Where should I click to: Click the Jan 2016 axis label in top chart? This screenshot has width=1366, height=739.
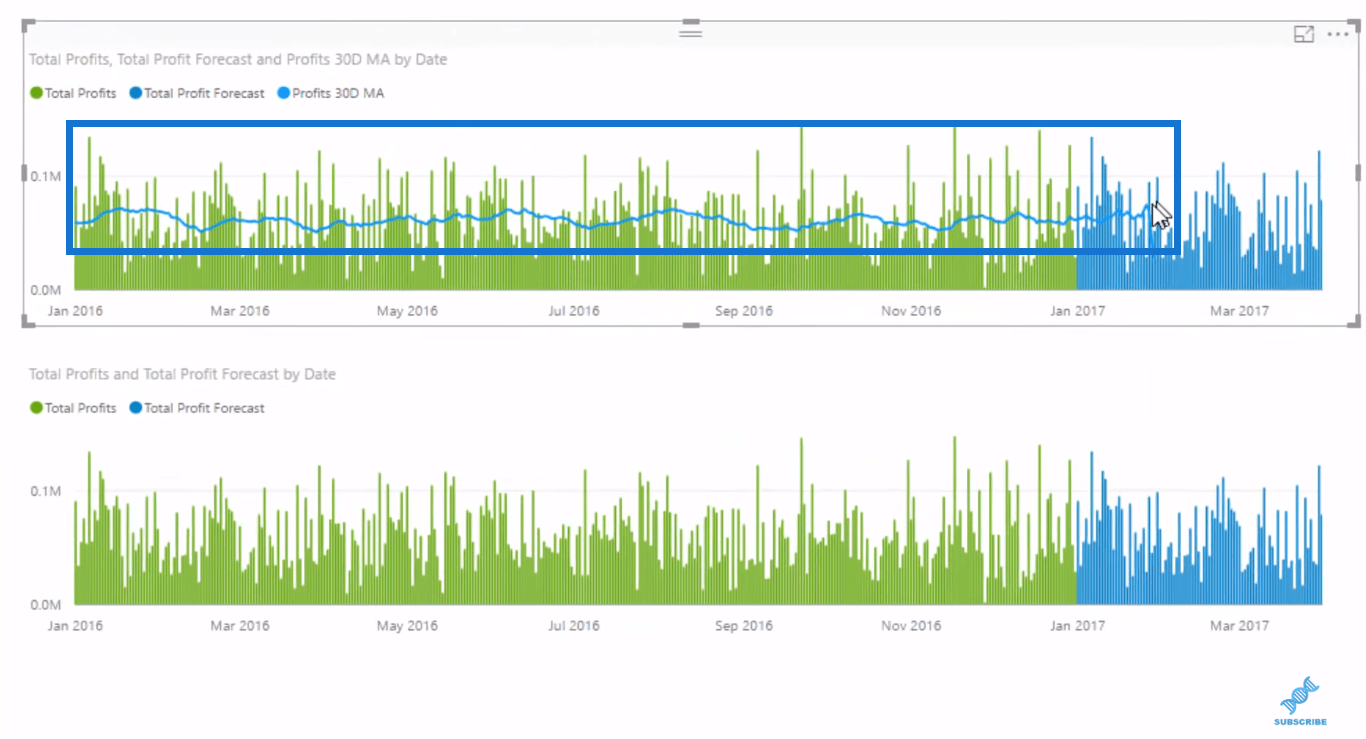pos(75,311)
